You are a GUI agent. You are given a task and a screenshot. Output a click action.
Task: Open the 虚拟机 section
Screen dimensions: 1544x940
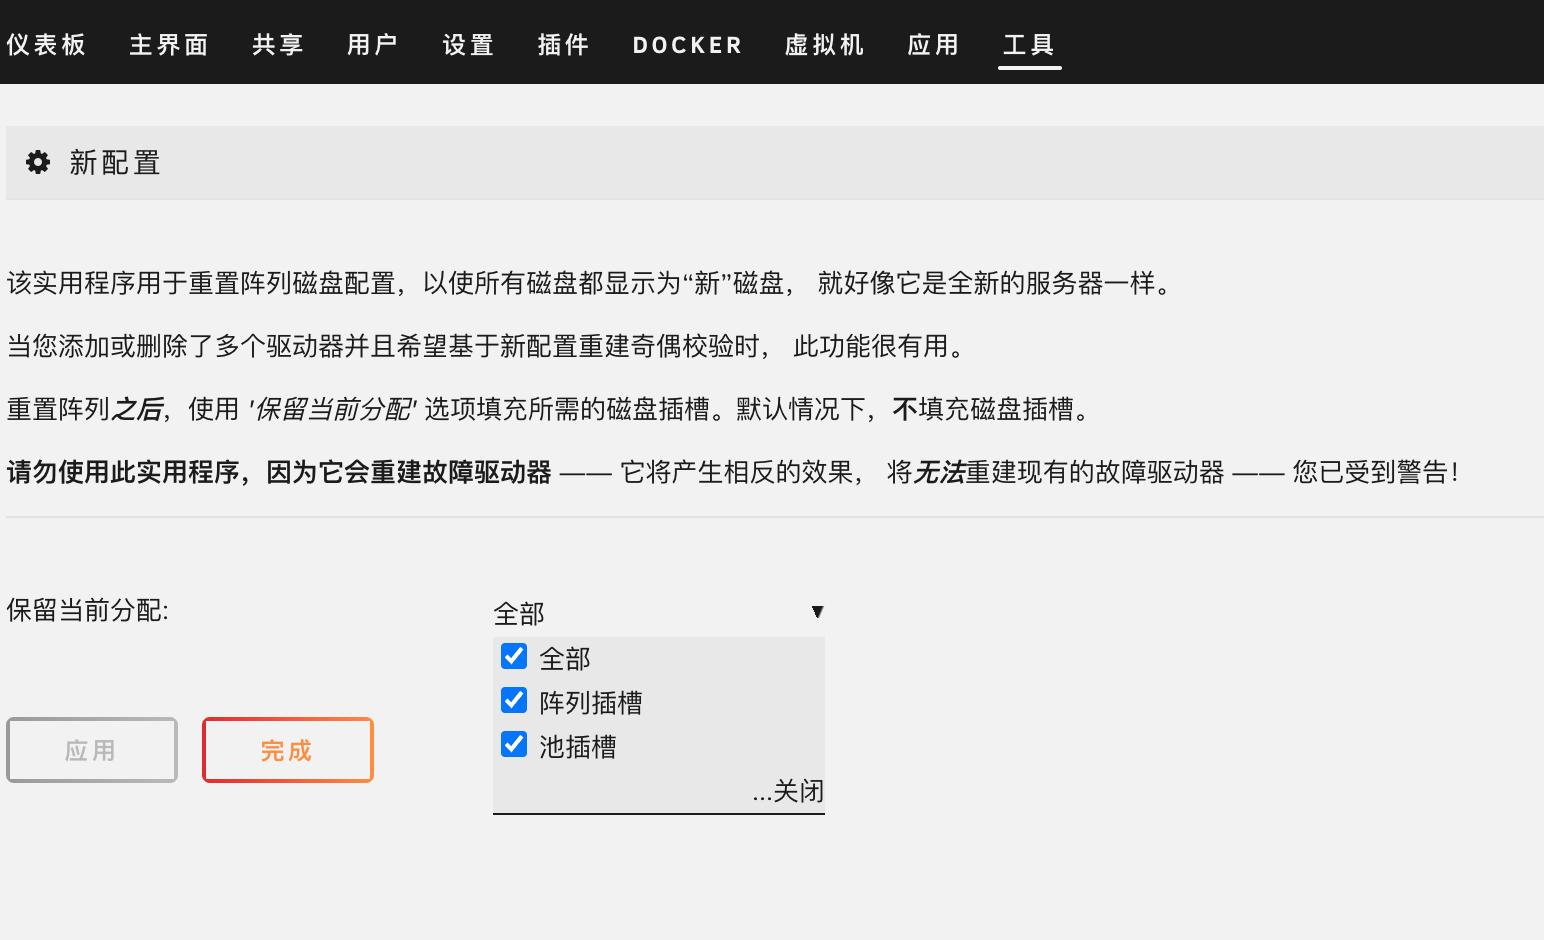[x=823, y=44]
